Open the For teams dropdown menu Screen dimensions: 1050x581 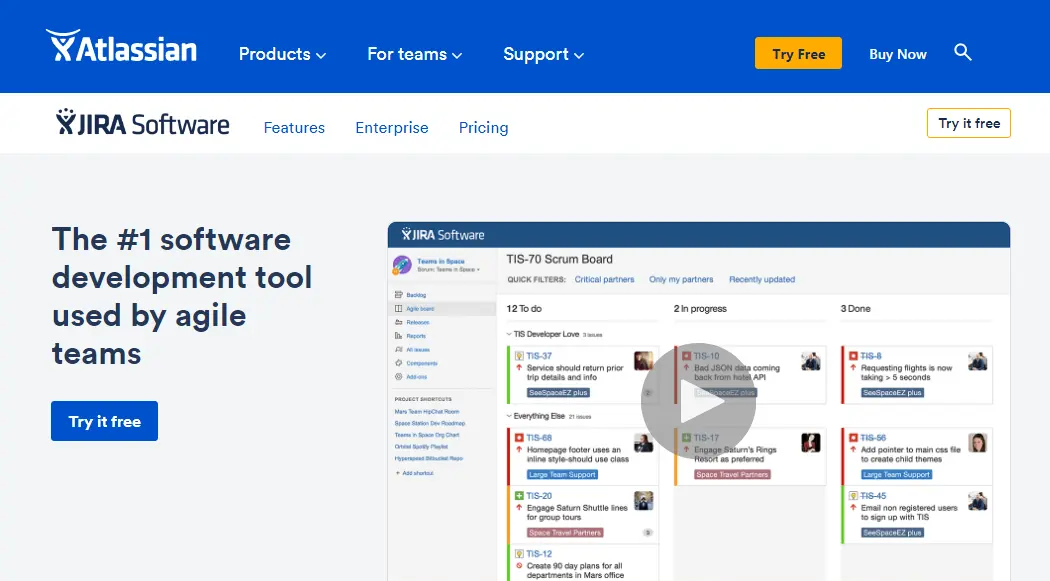415,54
